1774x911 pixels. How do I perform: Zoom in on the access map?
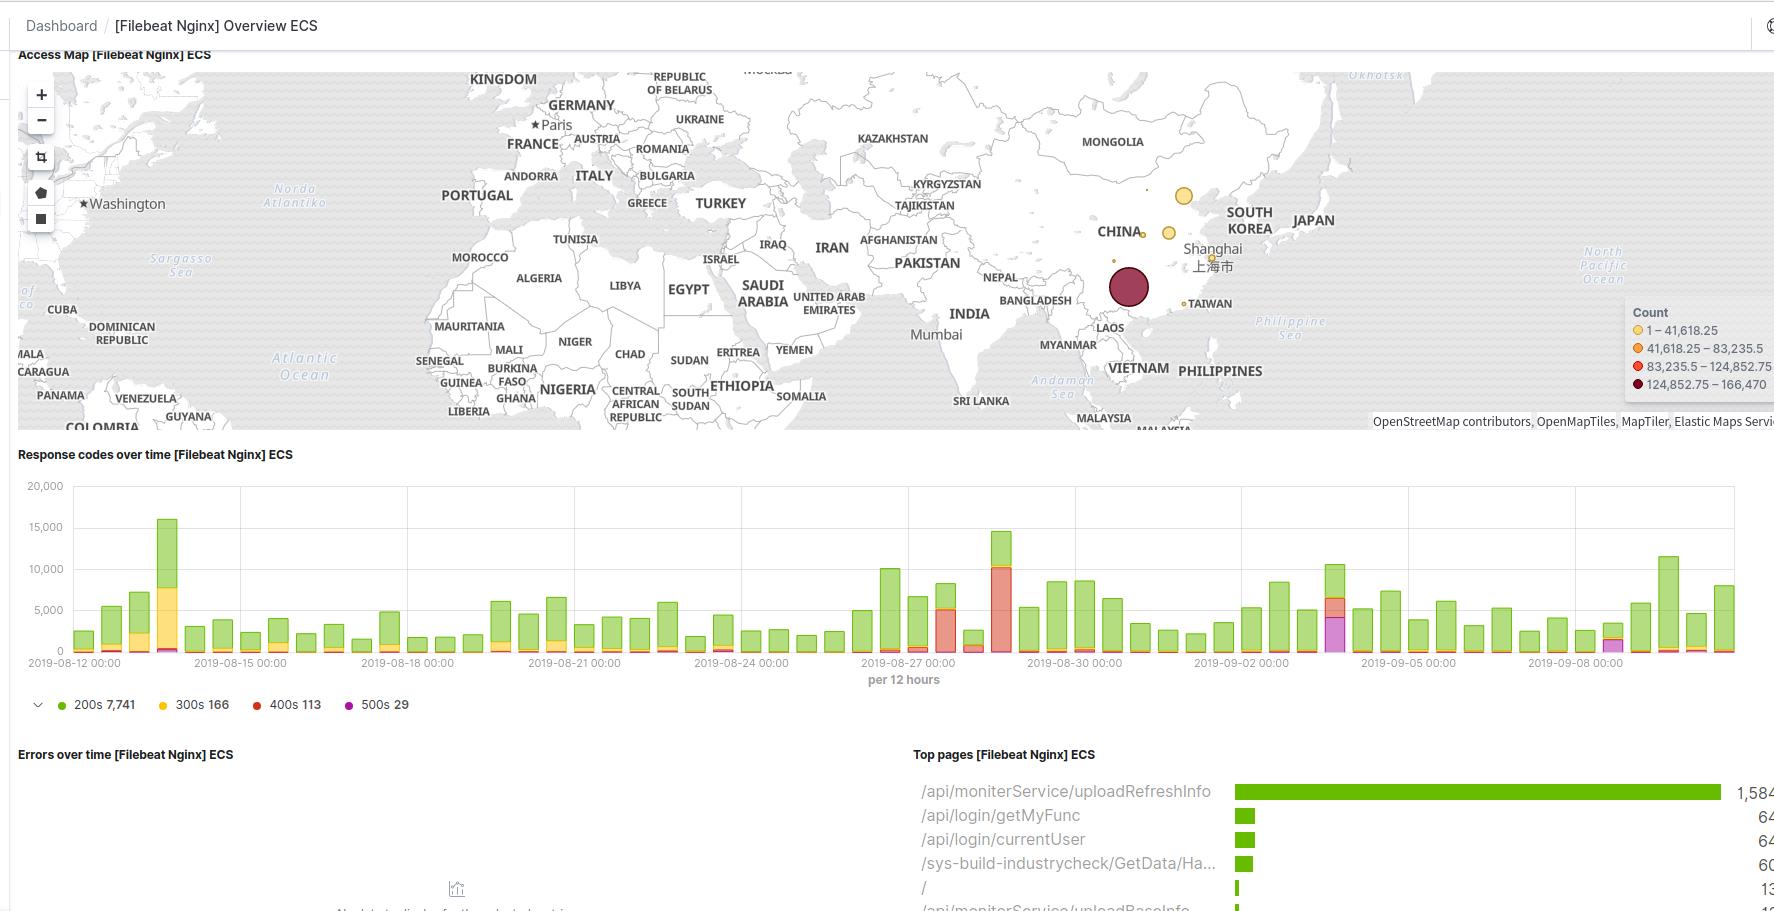point(41,95)
